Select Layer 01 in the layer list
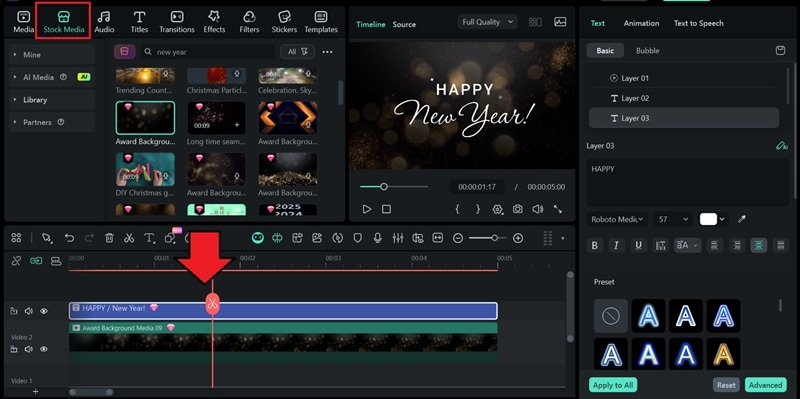 (x=684, y=78)
